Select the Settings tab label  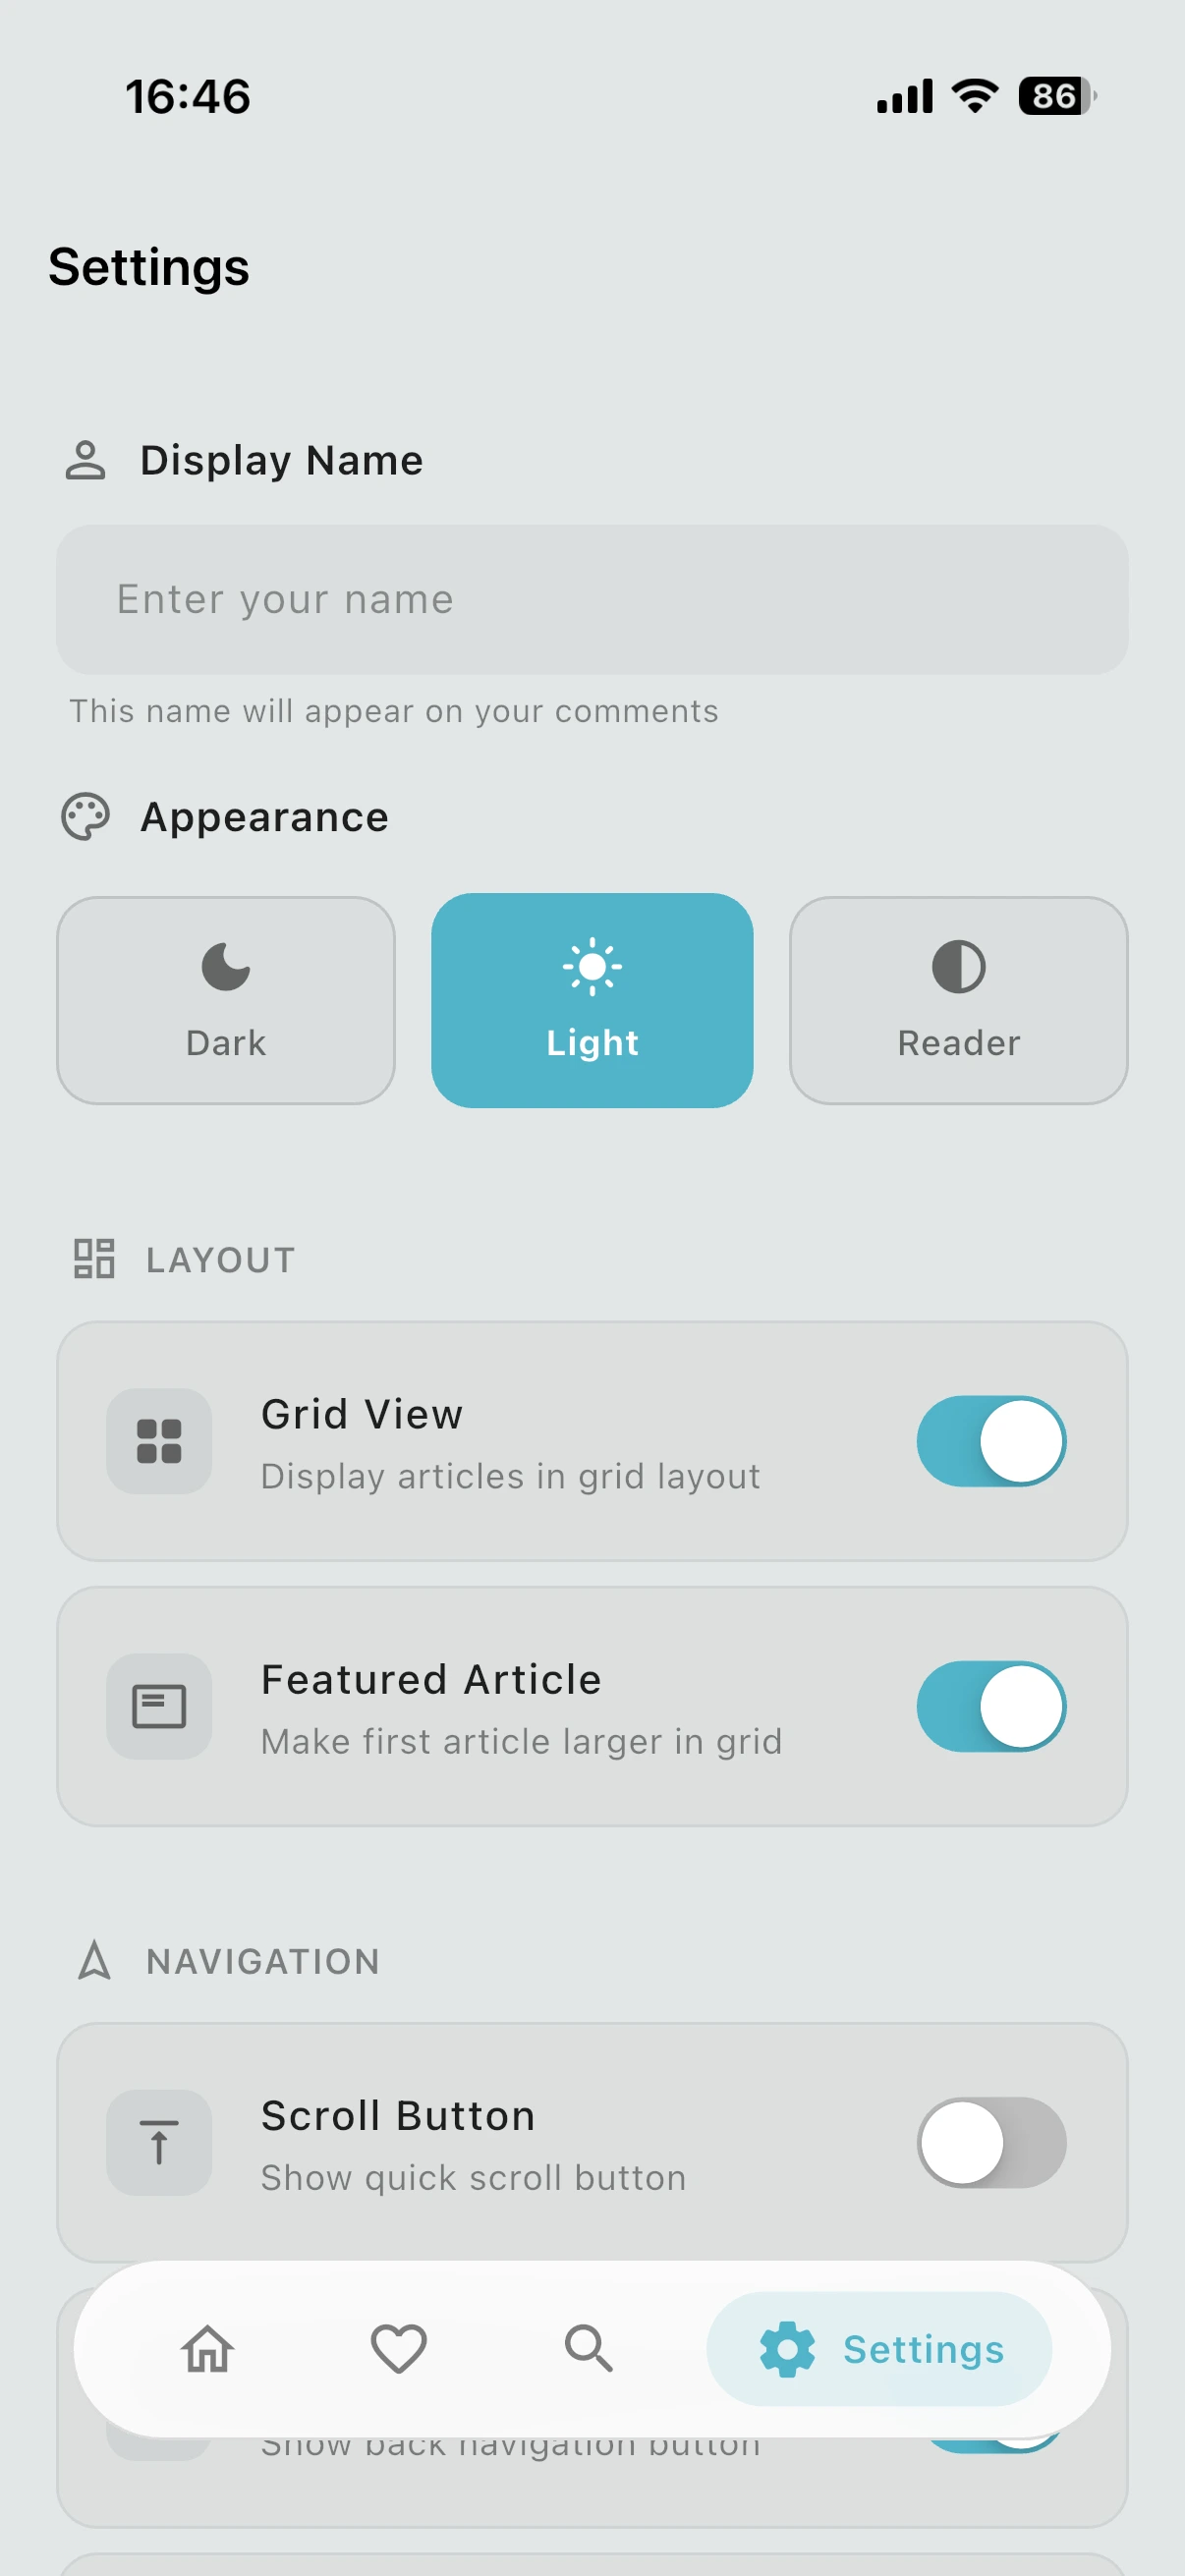click(923, 2349)
